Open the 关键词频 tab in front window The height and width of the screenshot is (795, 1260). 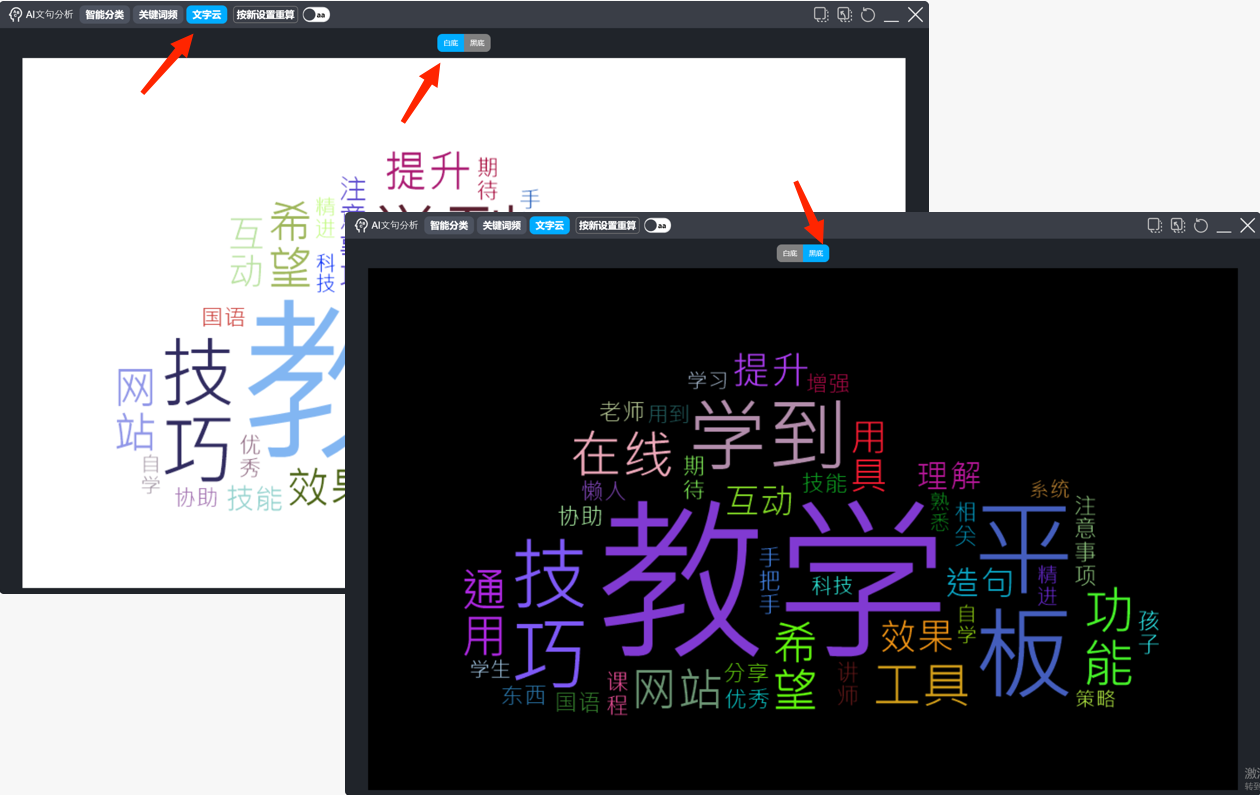[x=501, y=226]
